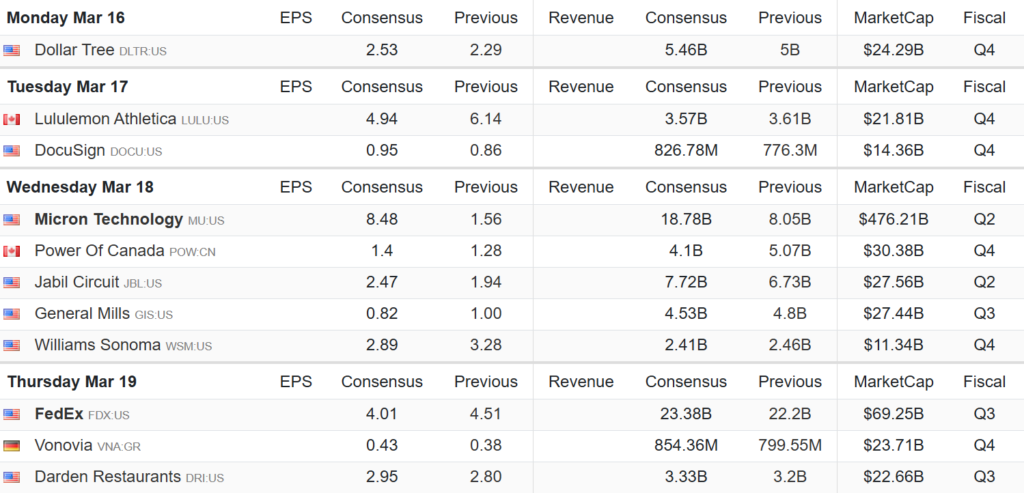Click the Canada flag beside Lululemon Athletica
This screenshot has width=1024, height=493.
12,120
